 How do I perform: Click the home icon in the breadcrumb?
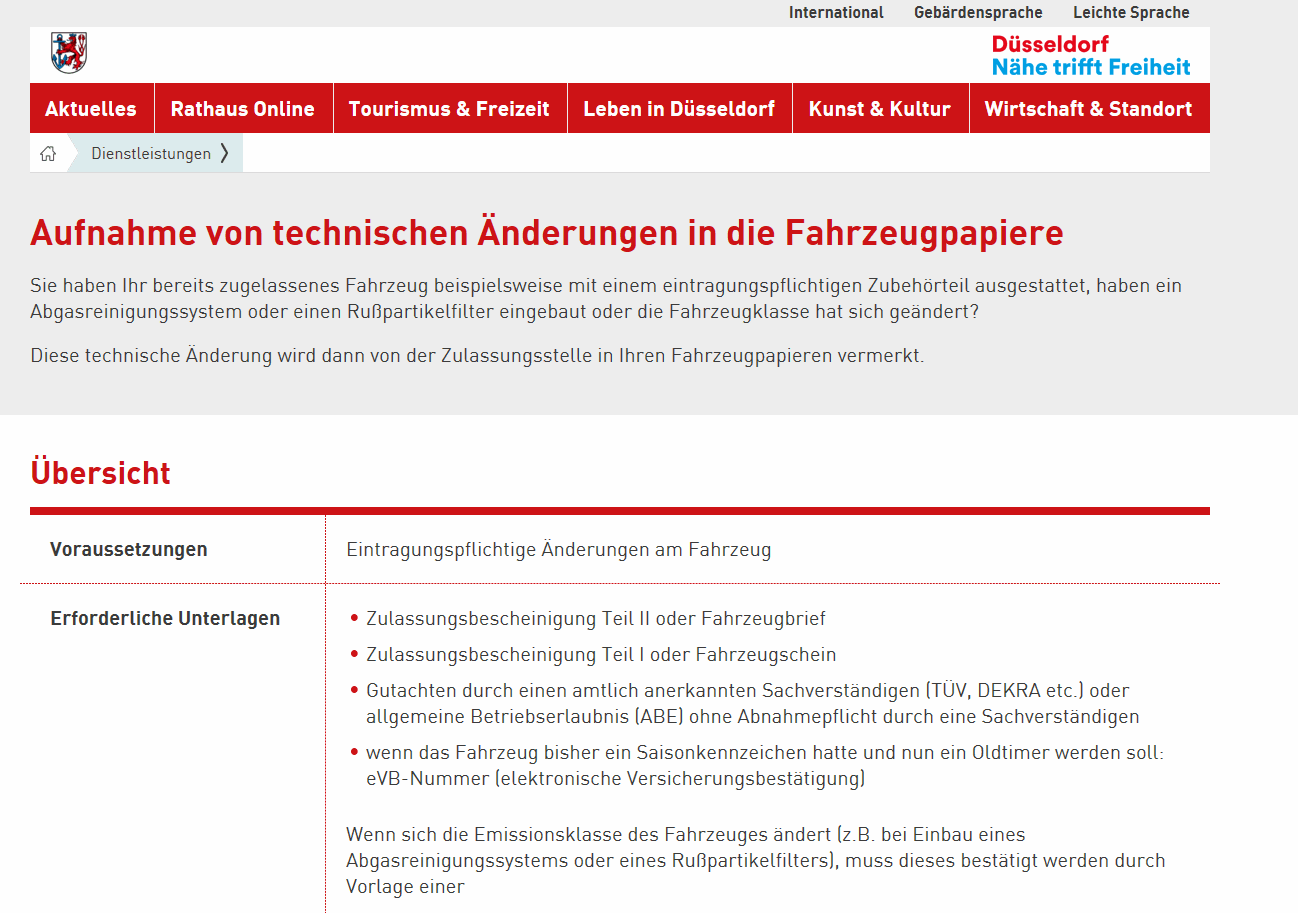48,154
